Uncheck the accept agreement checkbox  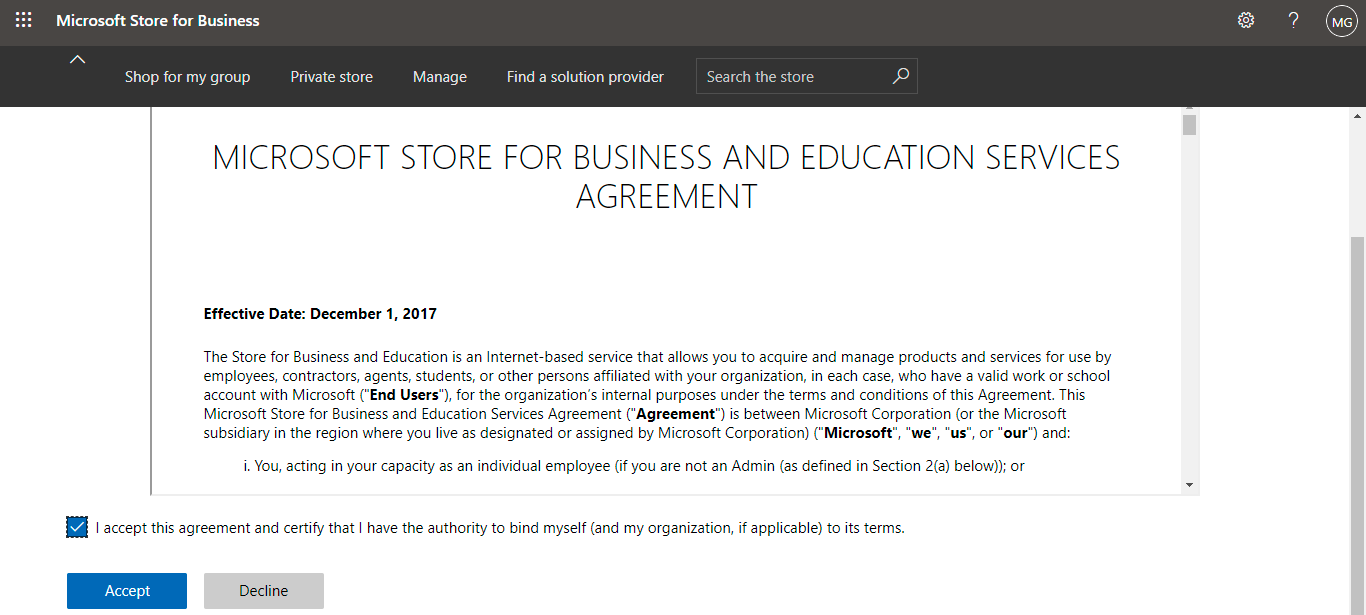coord(77,527)
